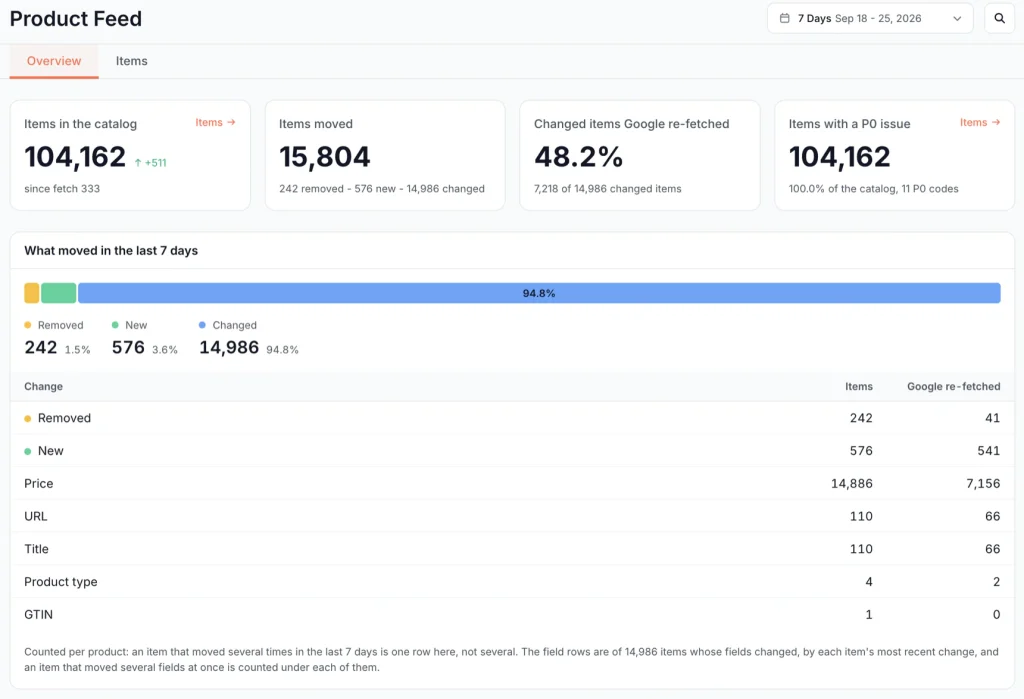Click the Product Feed page title
The height and width of the screenshot is (699, 1024).
(76, 18)
